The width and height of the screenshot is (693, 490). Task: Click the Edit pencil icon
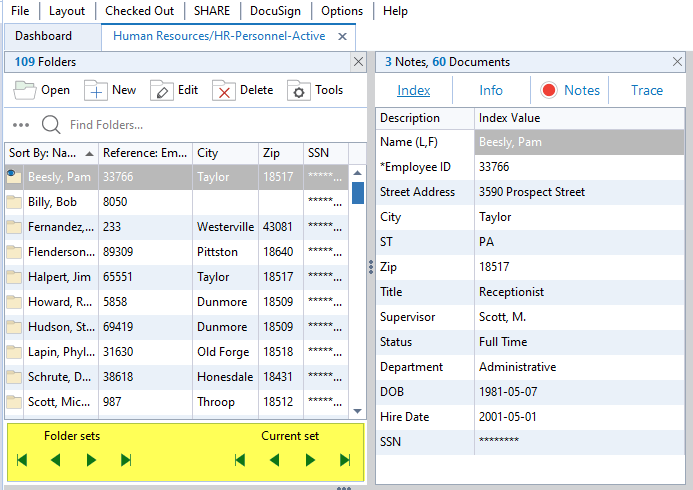[x=161, y=91]
